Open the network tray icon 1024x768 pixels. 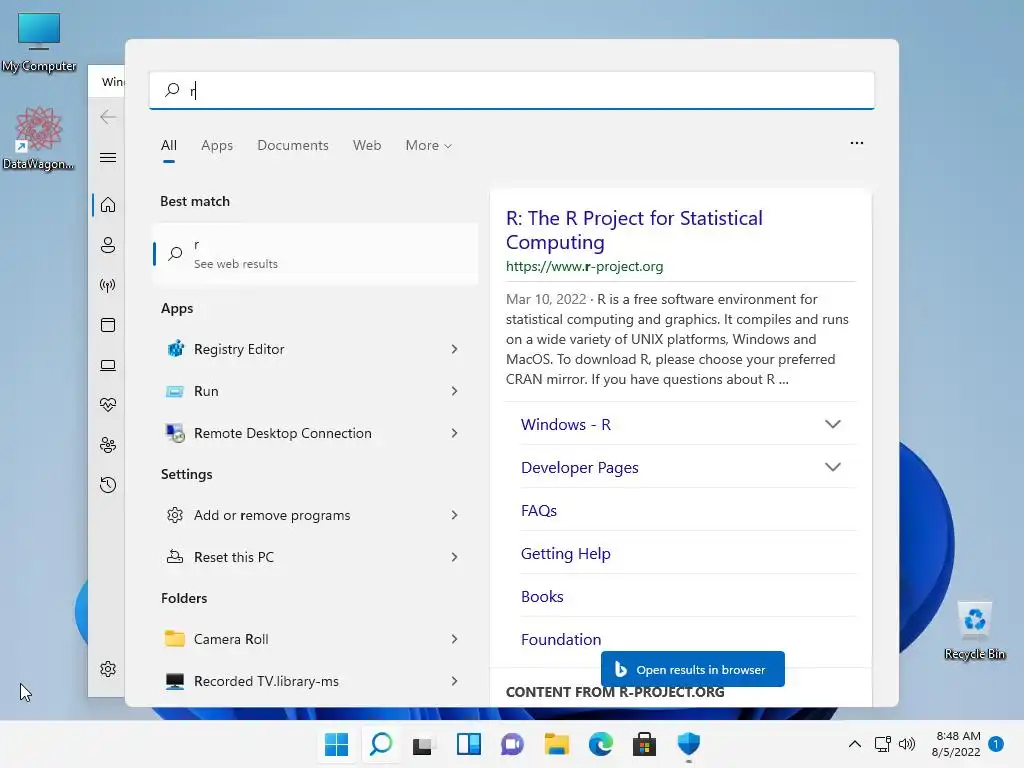pos(882,744)
